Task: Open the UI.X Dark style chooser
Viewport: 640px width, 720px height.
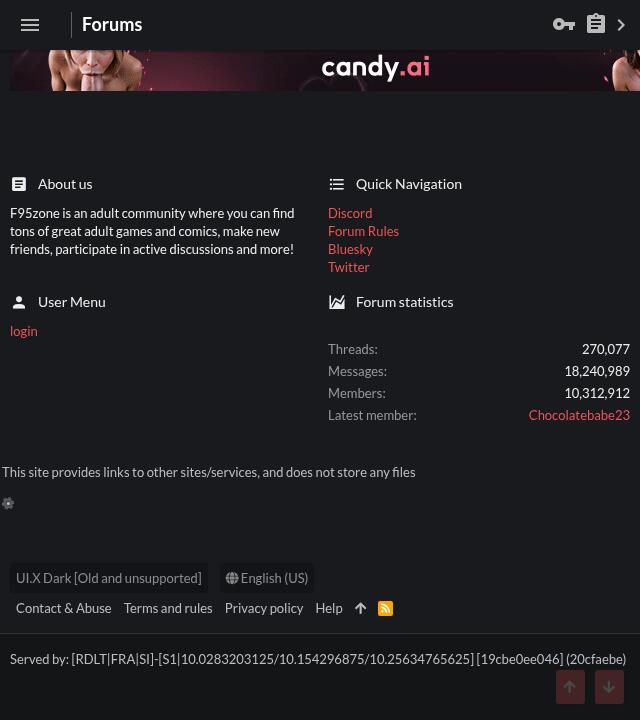Action: pos(109,578)
